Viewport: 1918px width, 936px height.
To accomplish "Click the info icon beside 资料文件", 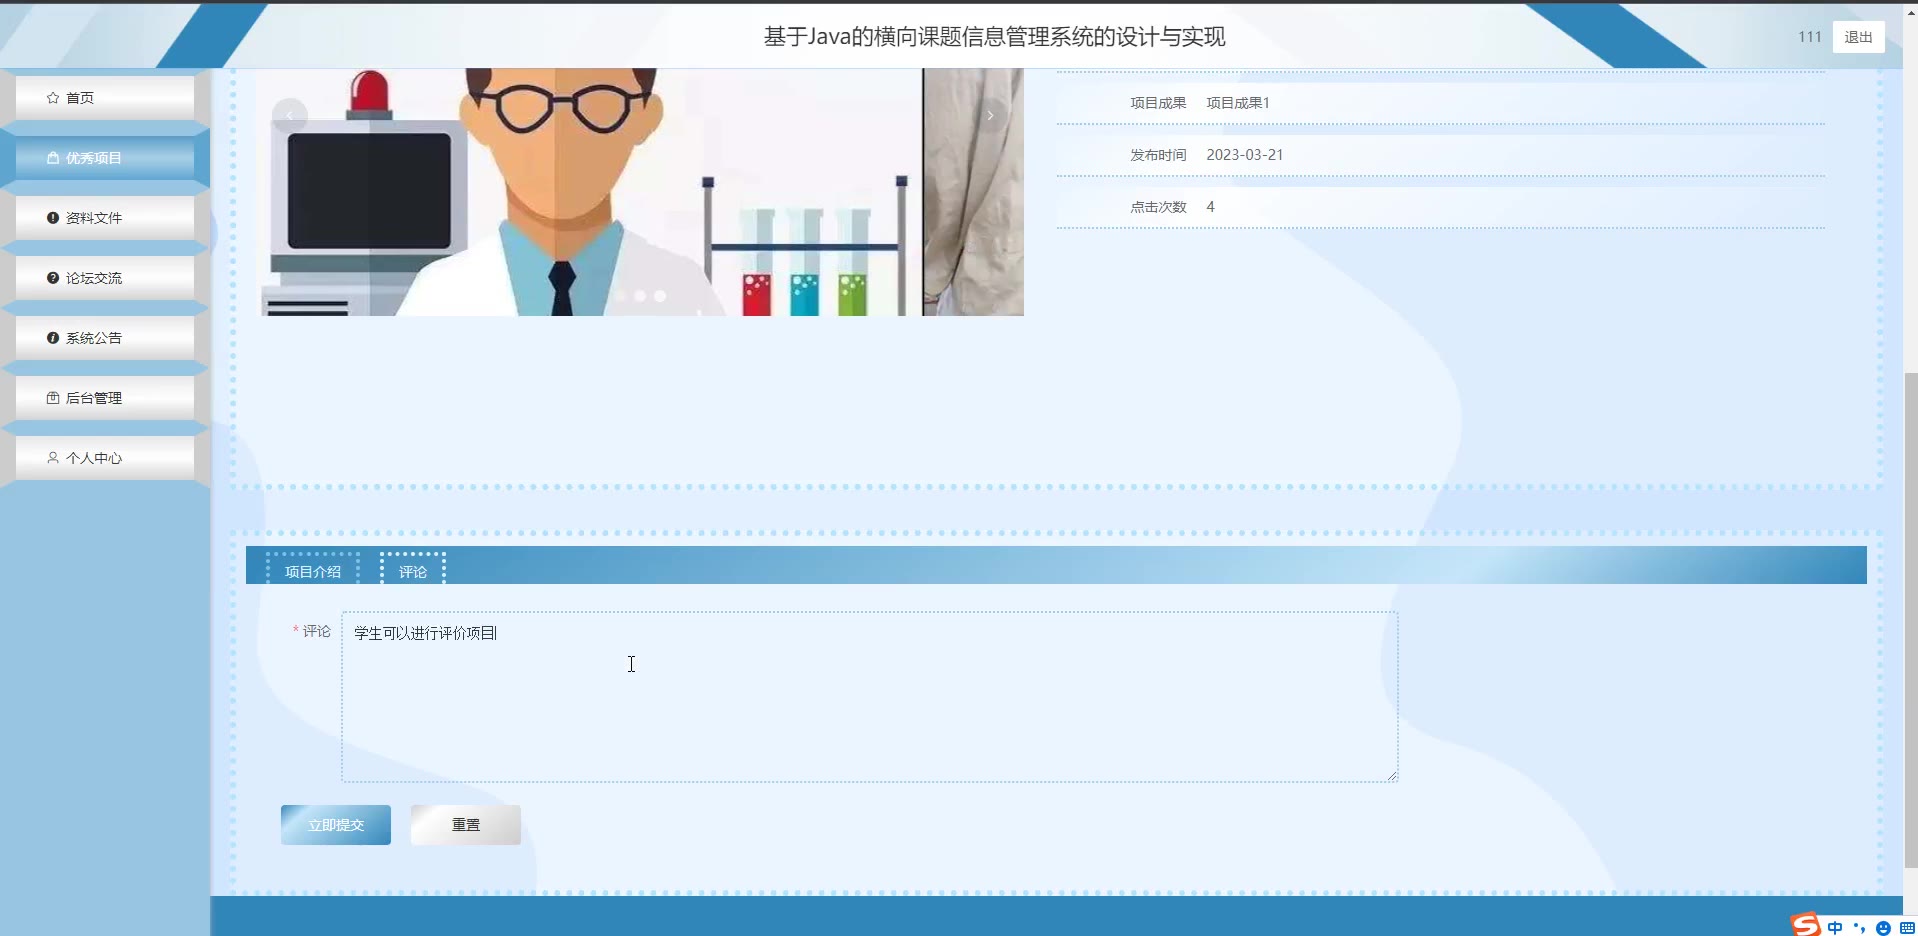I will coord(53,218).
